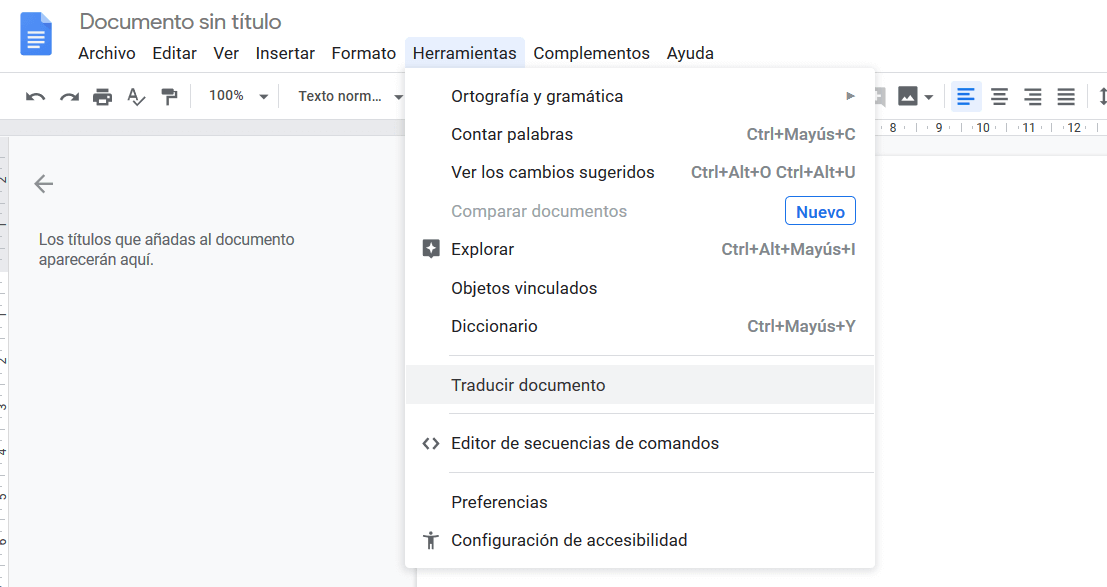The height and width of the screenshot is (587, 1107).
Task: Open the Ayuda menu
Action: click(690, 54)
